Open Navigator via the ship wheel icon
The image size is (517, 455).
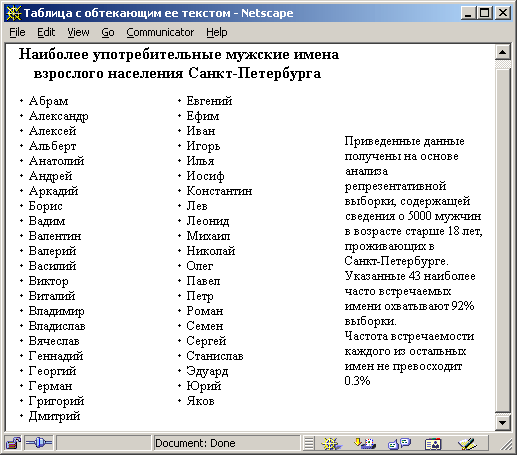331,443
